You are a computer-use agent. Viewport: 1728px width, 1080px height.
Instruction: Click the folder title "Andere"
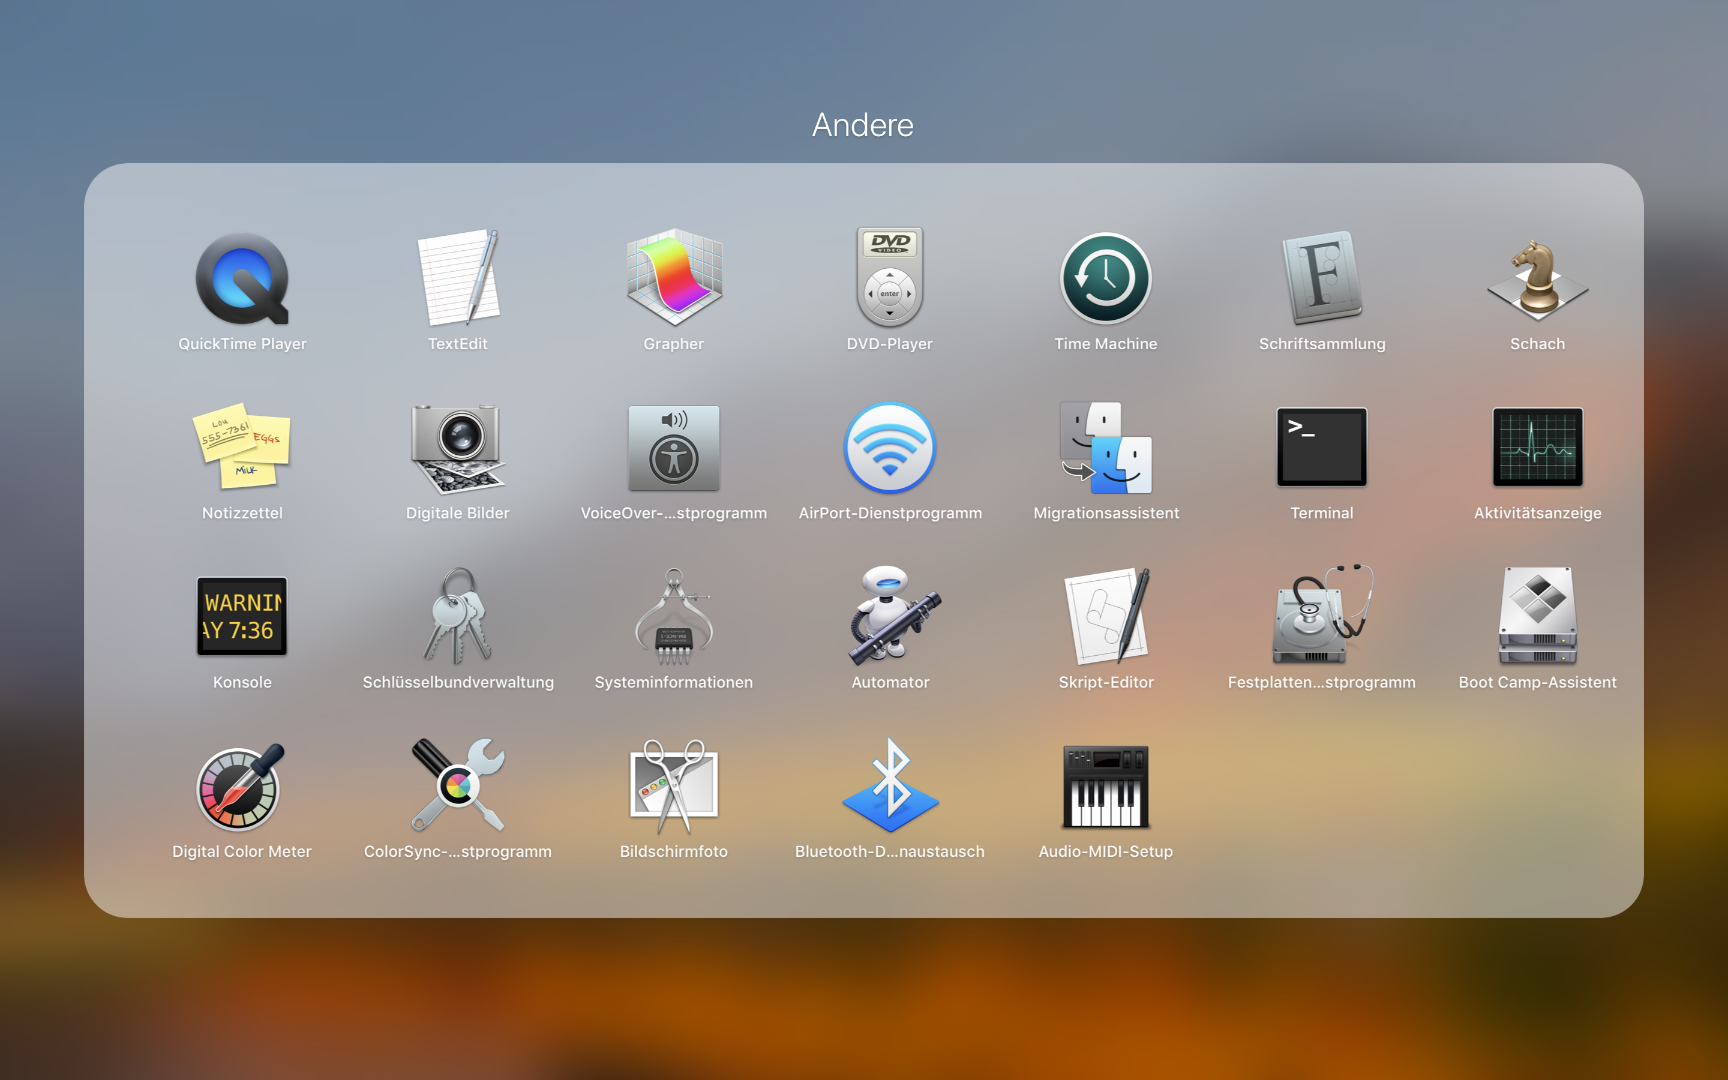[863, 125]
